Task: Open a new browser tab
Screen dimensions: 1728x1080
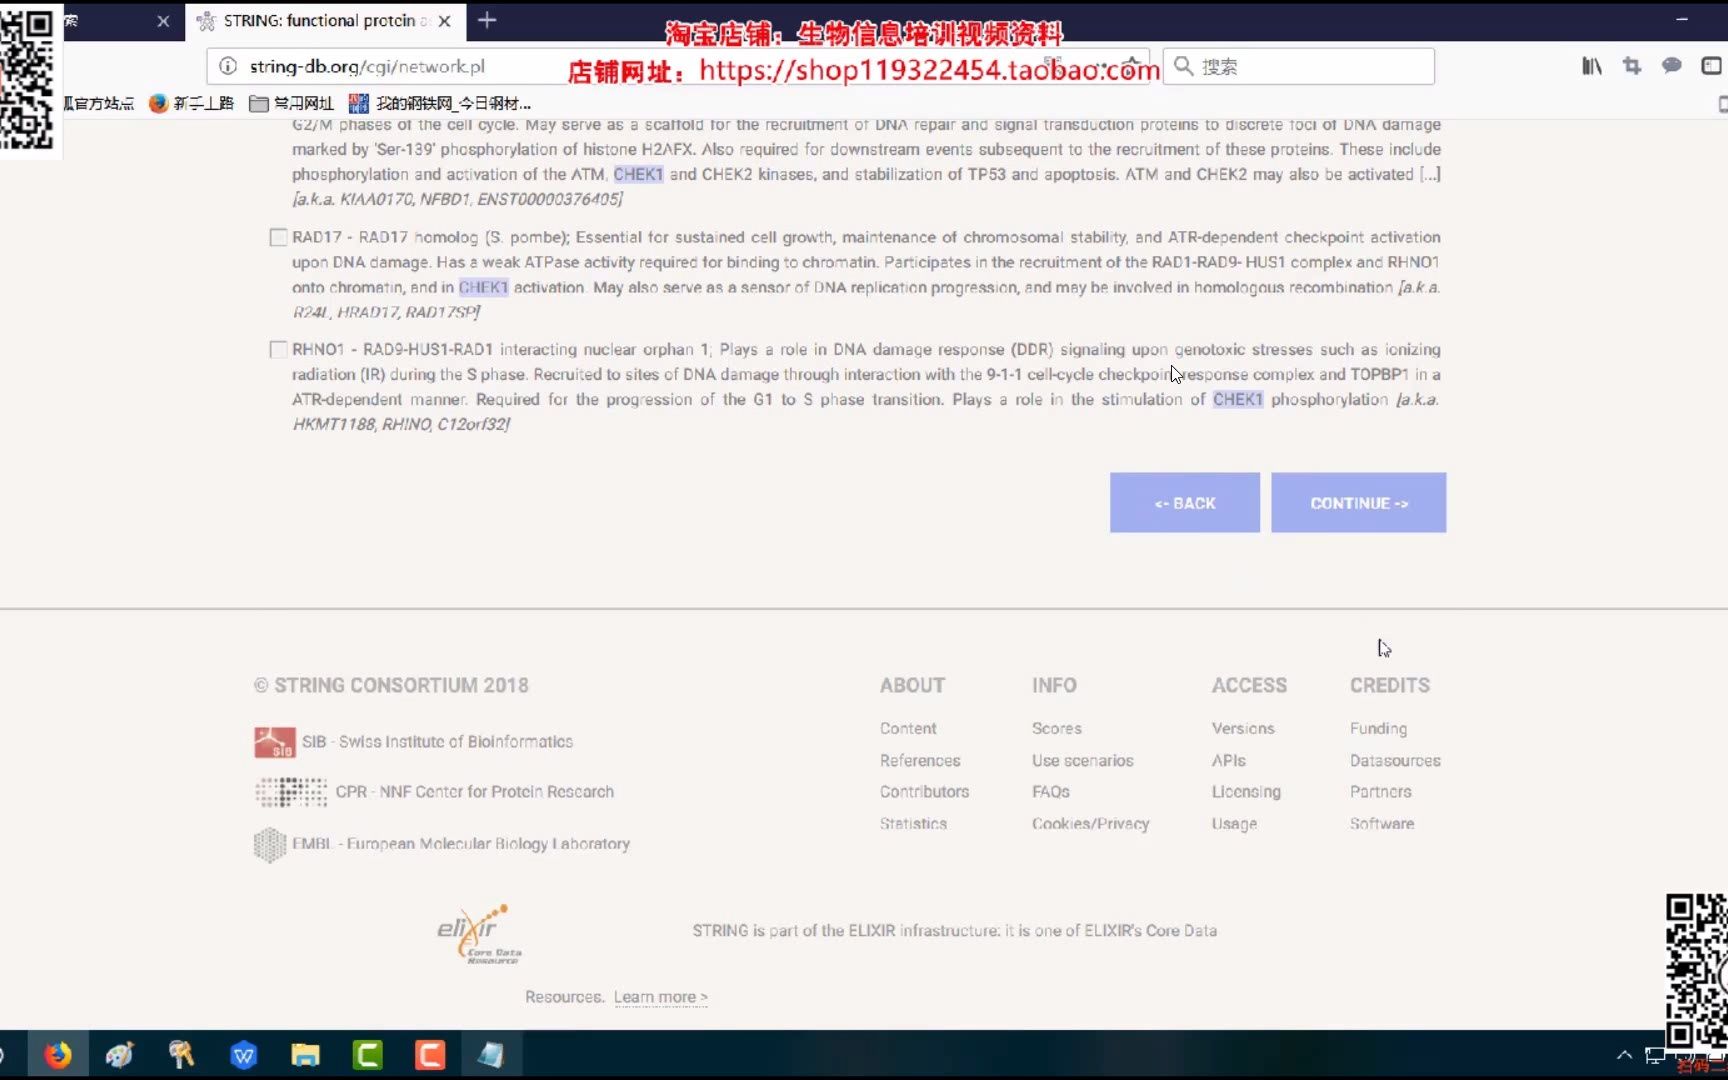Action: [x=487, y=20]
